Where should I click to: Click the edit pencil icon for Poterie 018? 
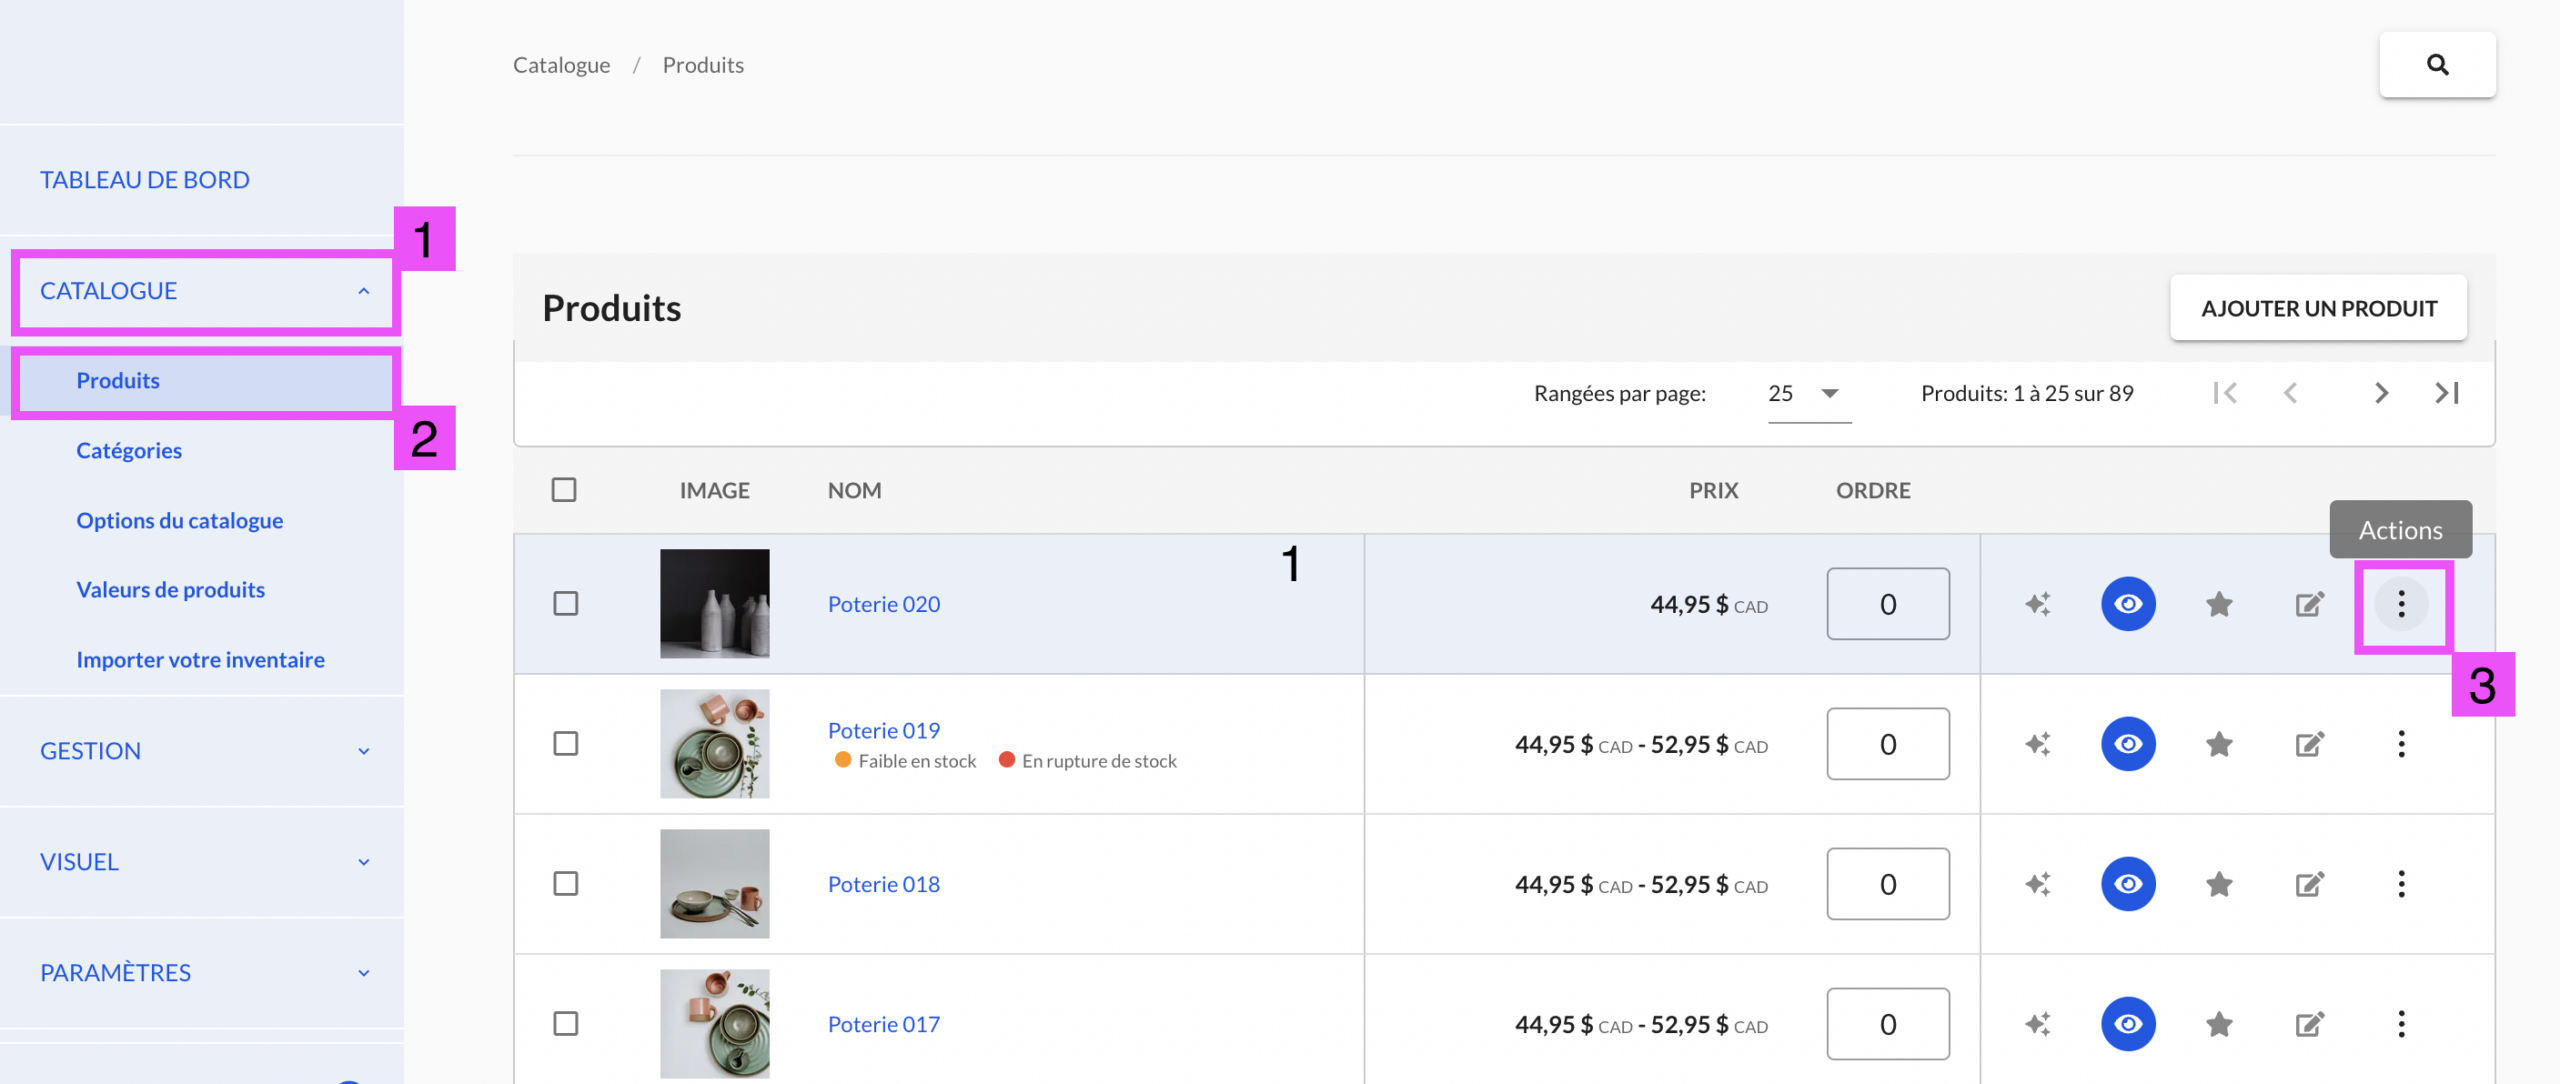click(x=2309, y=884)
